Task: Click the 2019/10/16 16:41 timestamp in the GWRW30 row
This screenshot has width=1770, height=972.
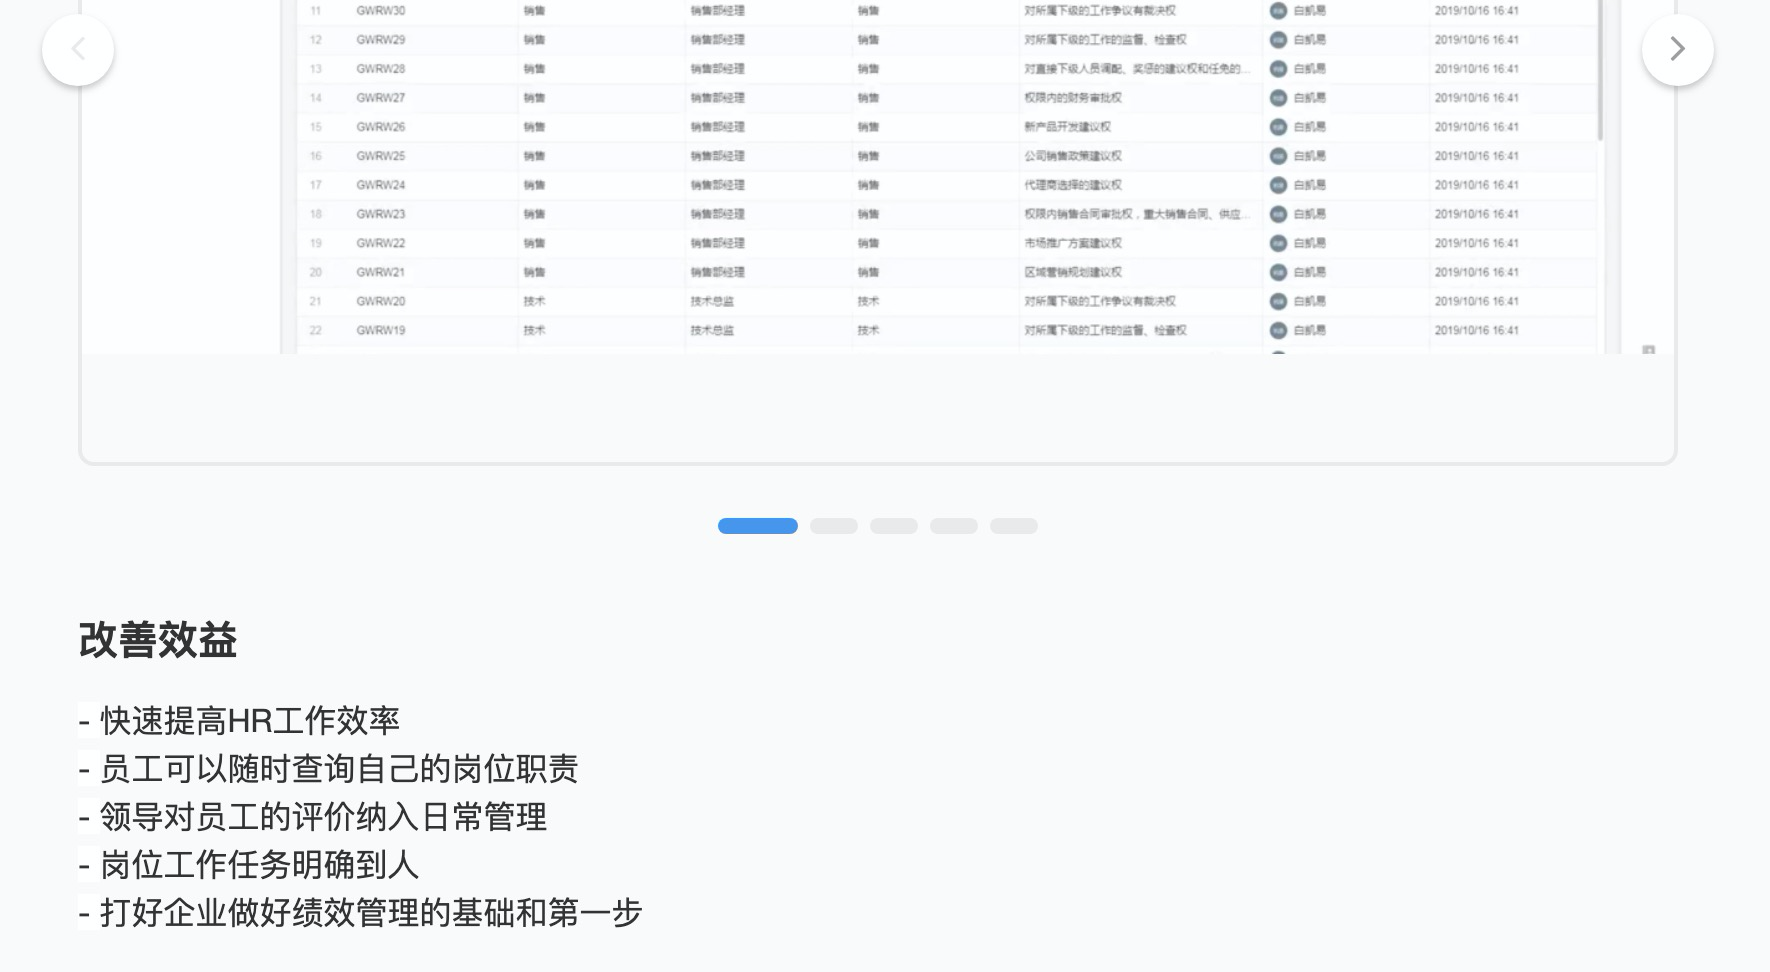Action: pos(1477,11)
